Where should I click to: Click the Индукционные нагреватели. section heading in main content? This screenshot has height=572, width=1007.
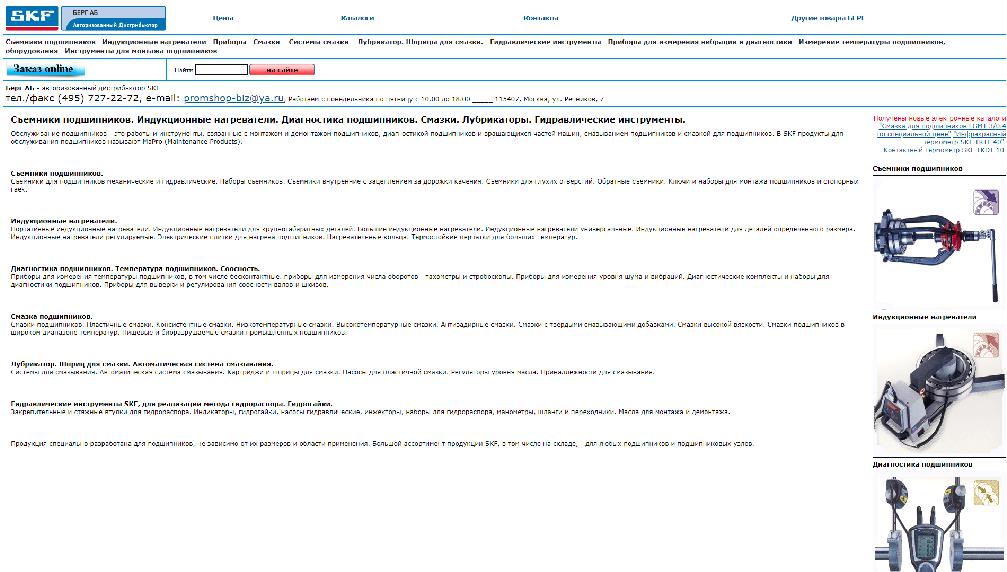(64, 221)
